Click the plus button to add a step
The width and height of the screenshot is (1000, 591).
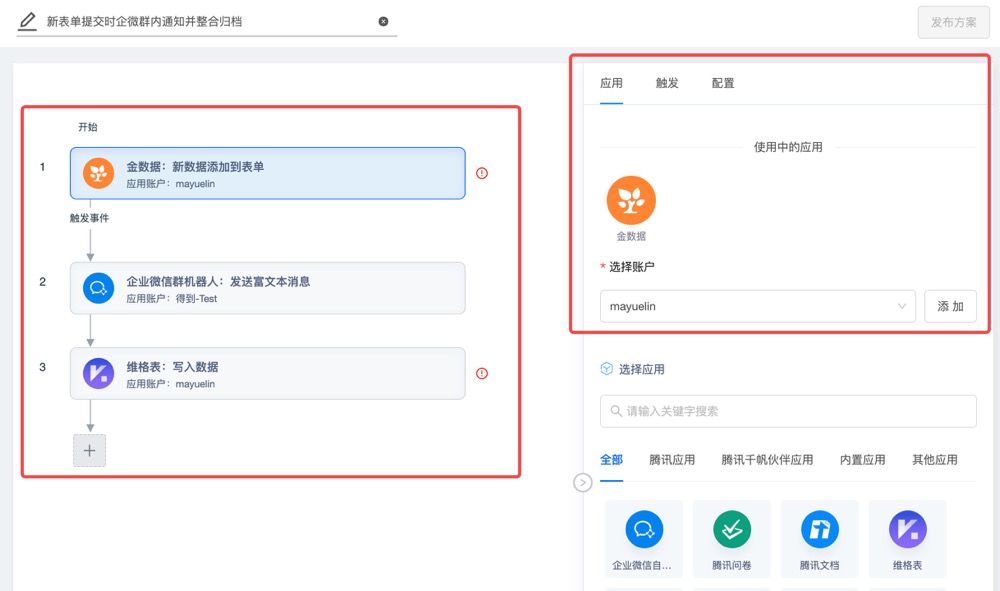pos(89,450)
